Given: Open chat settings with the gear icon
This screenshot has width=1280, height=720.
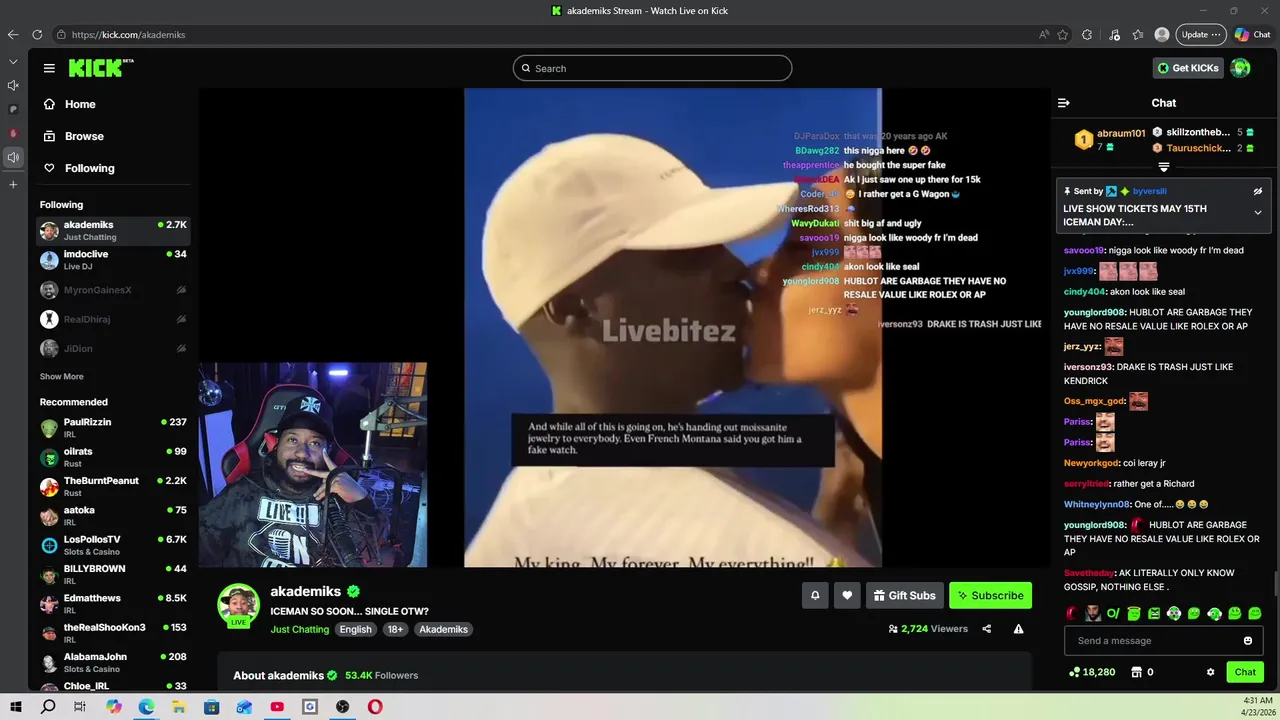Looking at the screenshot, I should (1210, 672).
